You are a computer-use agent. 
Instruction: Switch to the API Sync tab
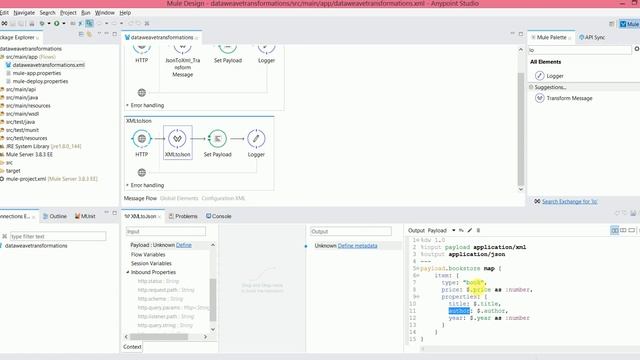tap(592, 37)
